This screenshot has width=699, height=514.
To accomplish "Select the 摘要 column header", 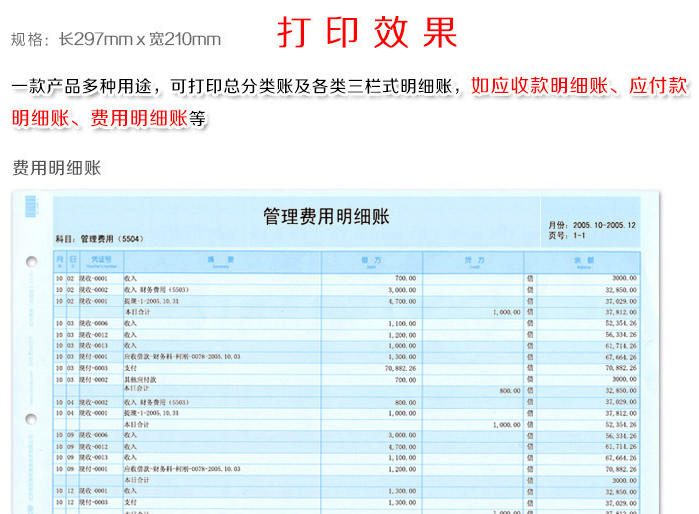I will point(220,261).
